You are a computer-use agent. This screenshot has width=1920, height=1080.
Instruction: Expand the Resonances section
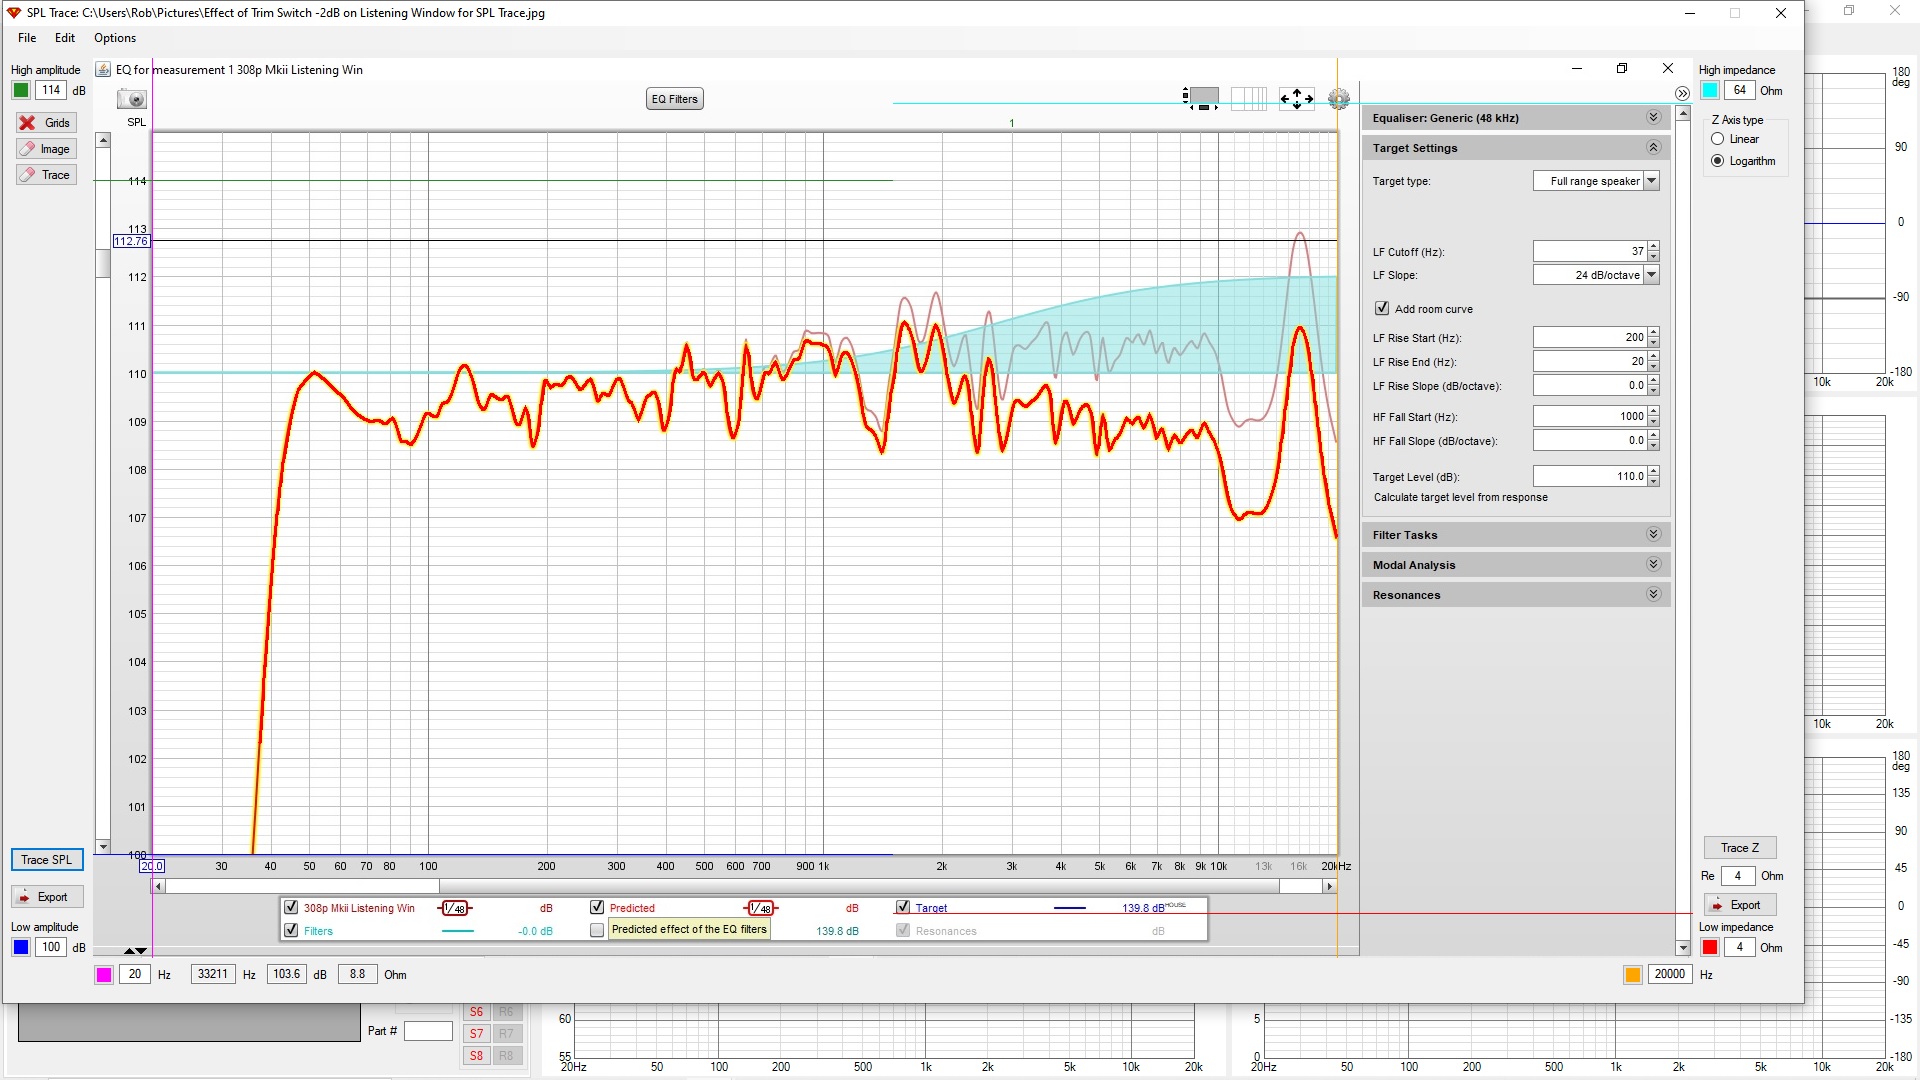point(1653,594)
